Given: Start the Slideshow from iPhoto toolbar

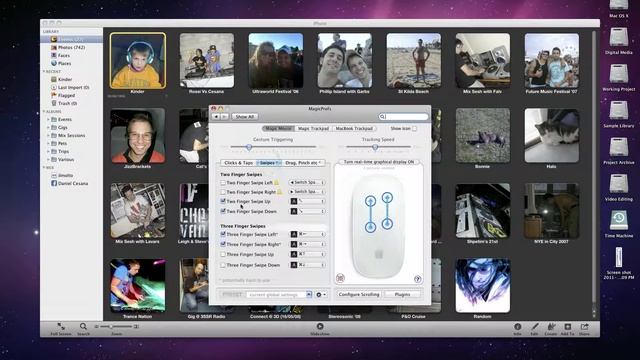Looking at the screenshot, I should [x=320, y=326].
